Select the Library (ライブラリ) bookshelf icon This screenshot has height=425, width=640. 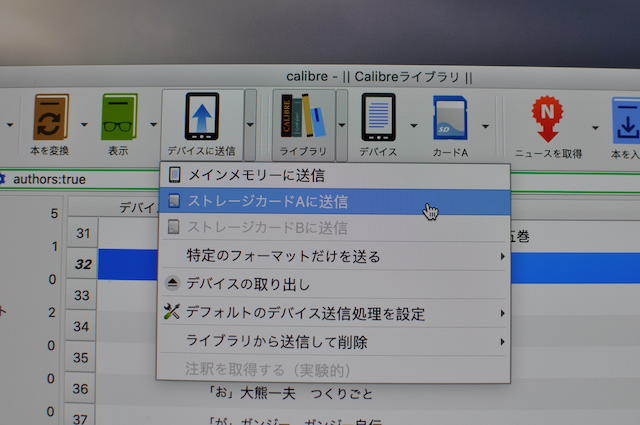click(x=303, y=116)
